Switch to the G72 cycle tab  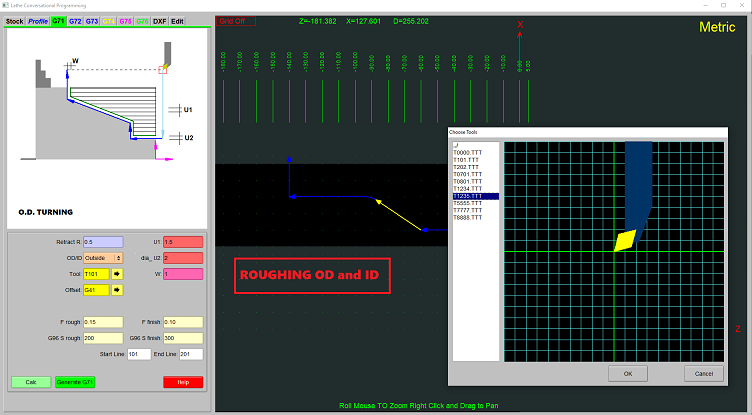(75, 21)
